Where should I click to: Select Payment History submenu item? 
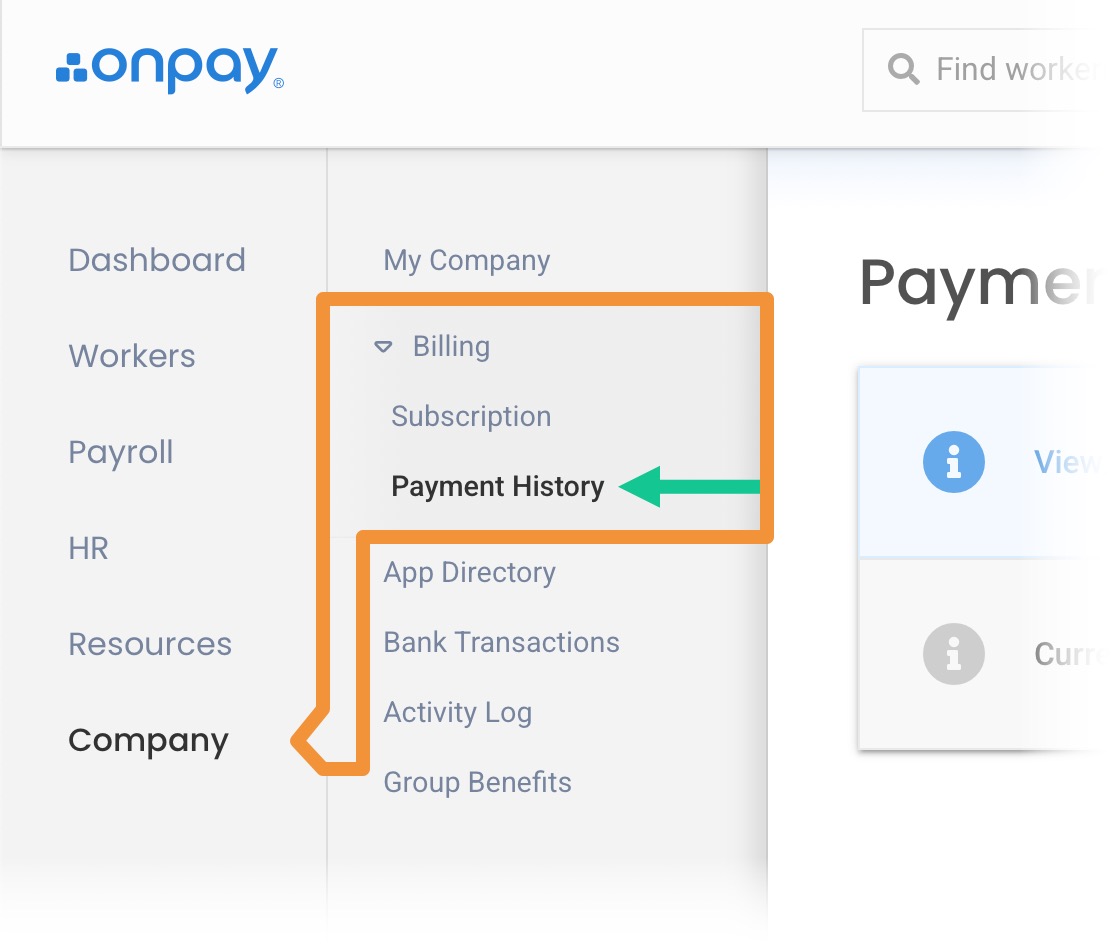[x=498, y=487]
